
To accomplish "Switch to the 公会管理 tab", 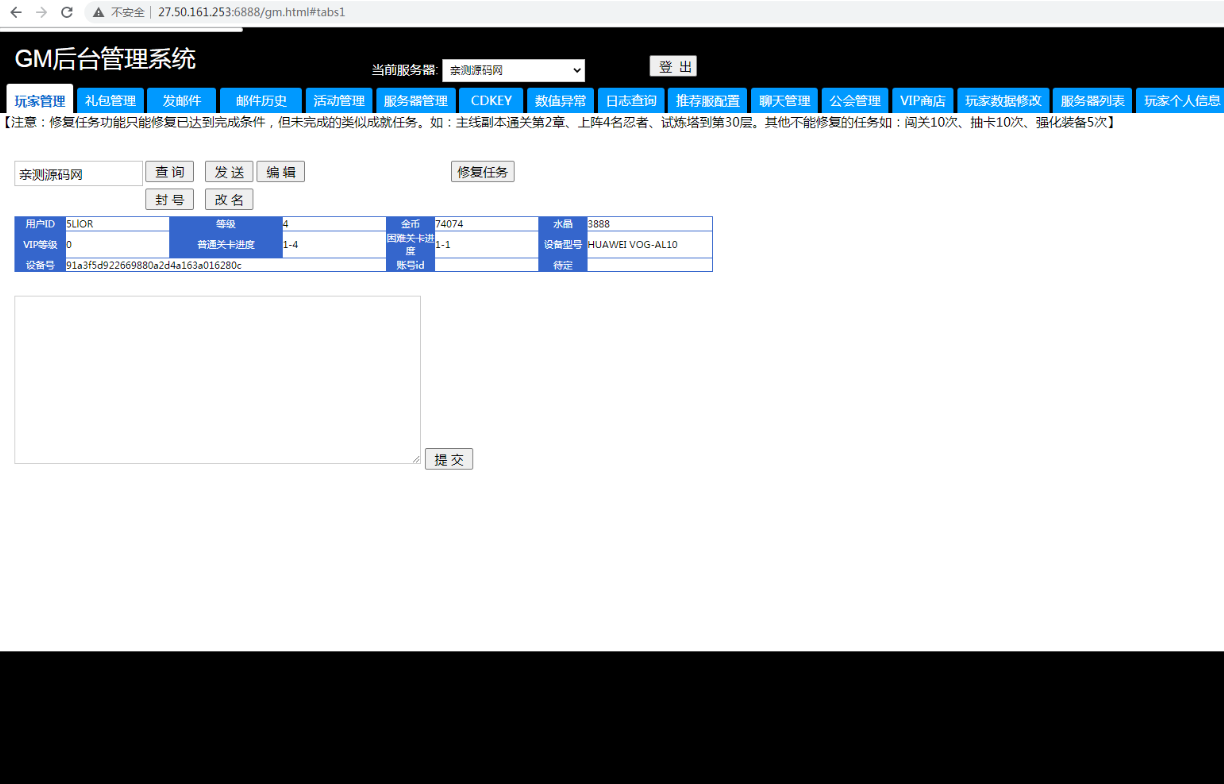I will [x=855, y=101].
